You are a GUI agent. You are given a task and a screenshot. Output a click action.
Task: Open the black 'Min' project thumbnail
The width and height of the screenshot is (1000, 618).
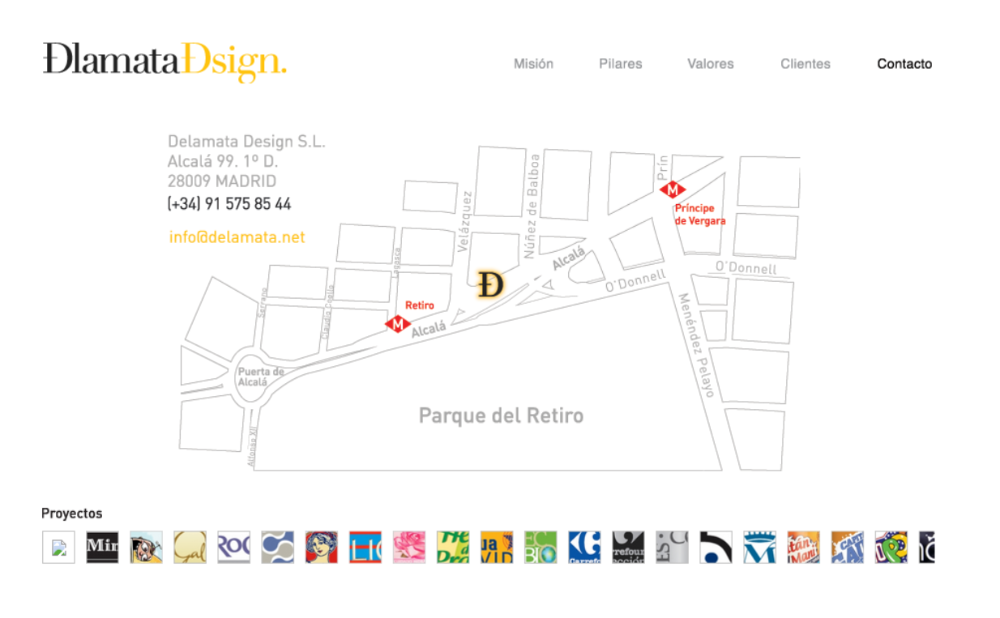(102, 547)
